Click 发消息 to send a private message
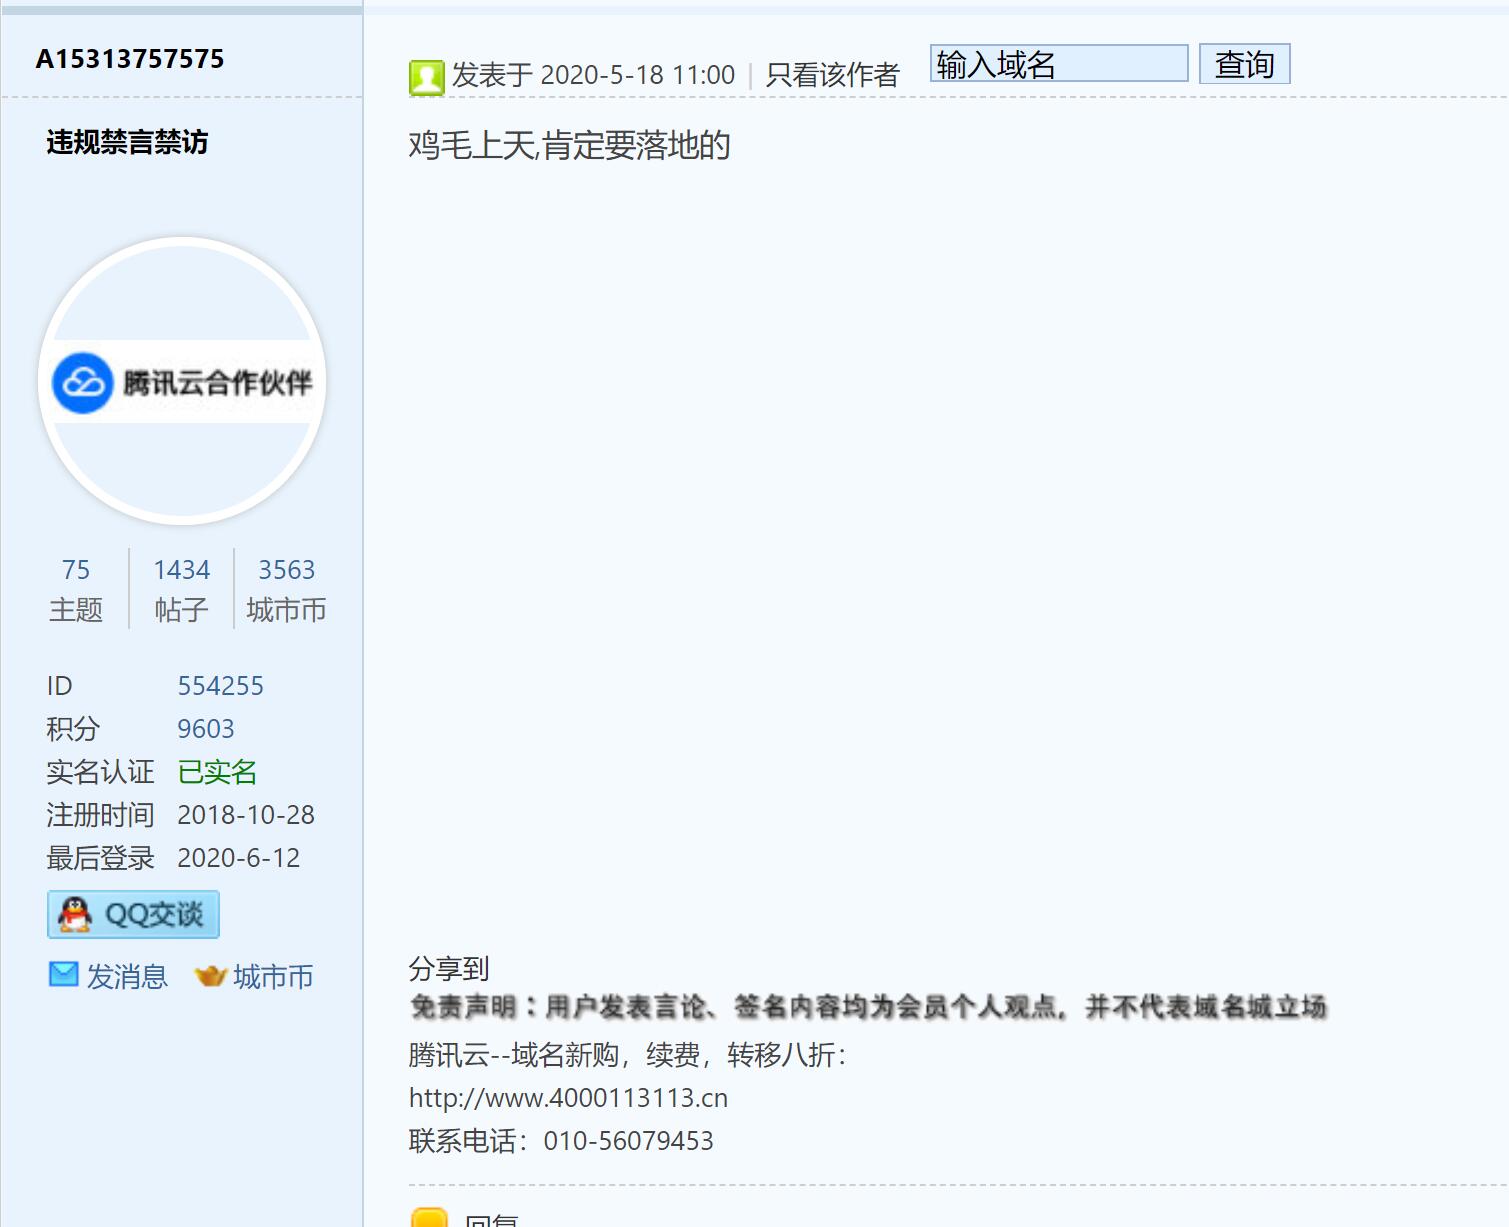Viewport: 1509px width, 1227px height. coord(130,976)
